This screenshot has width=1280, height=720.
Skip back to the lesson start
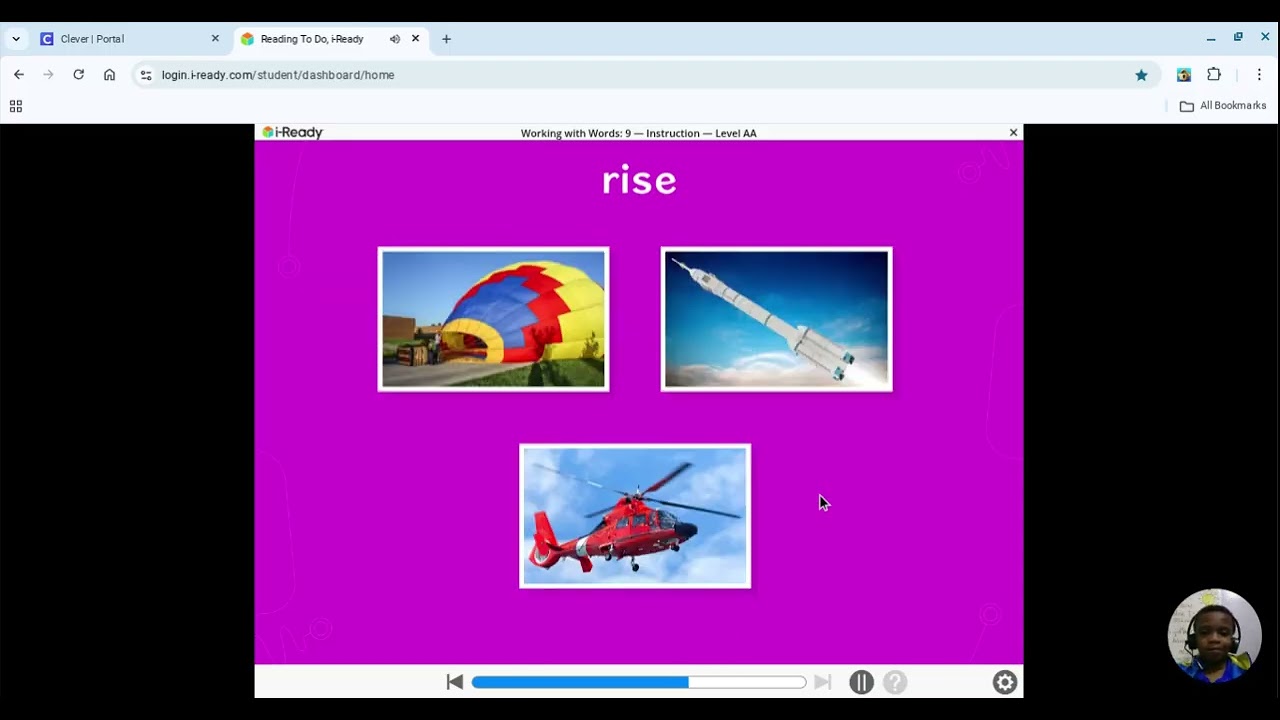coord(455,682)
